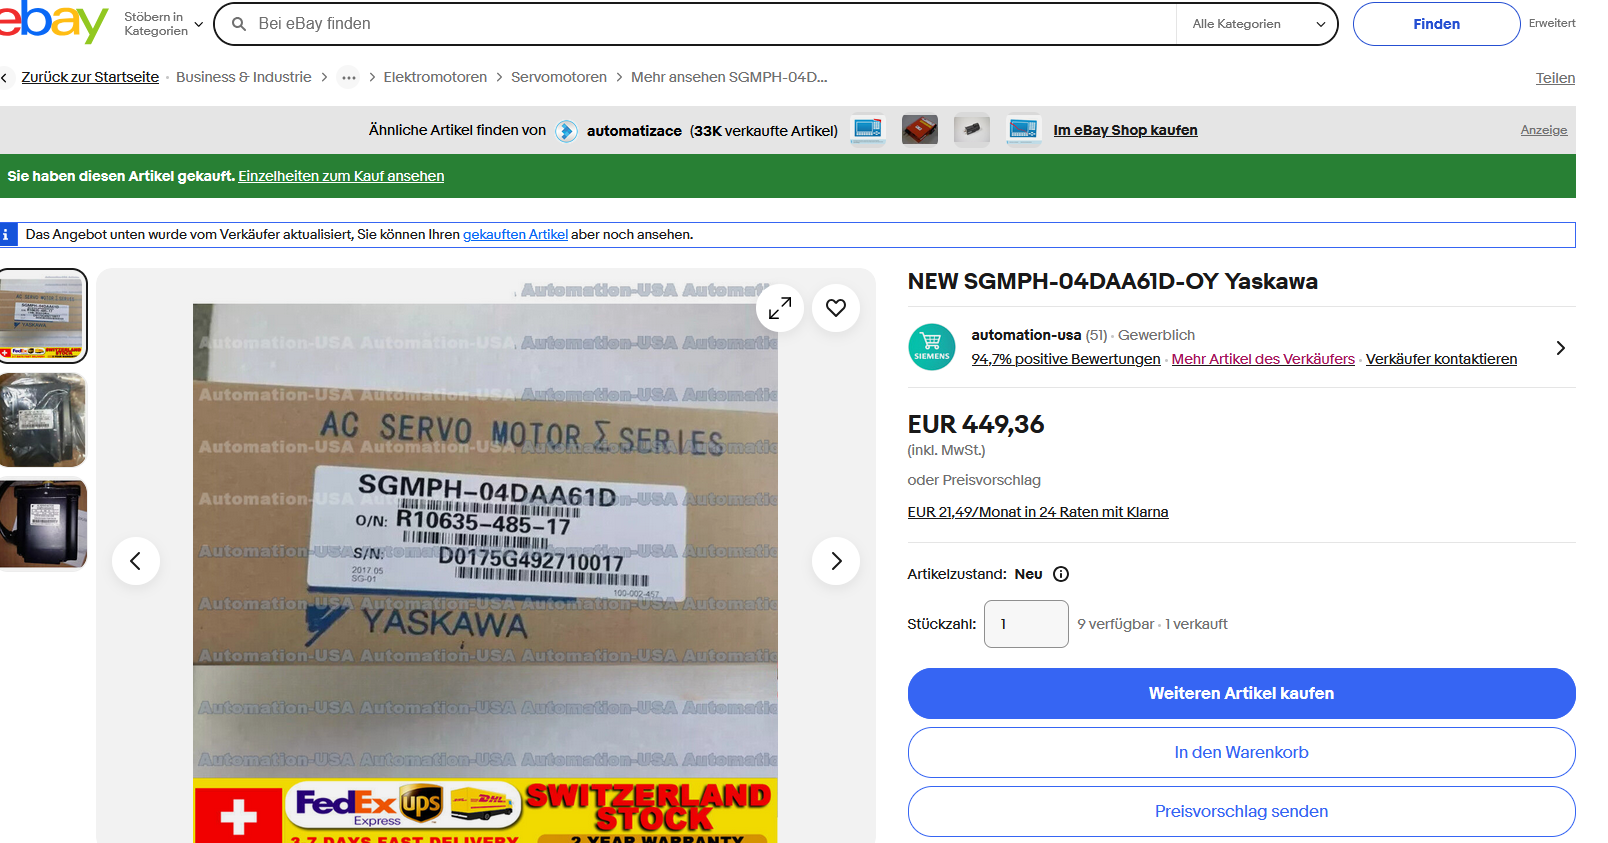
Task: Click In den Warenkorb button
Action: coord(1241,752)
